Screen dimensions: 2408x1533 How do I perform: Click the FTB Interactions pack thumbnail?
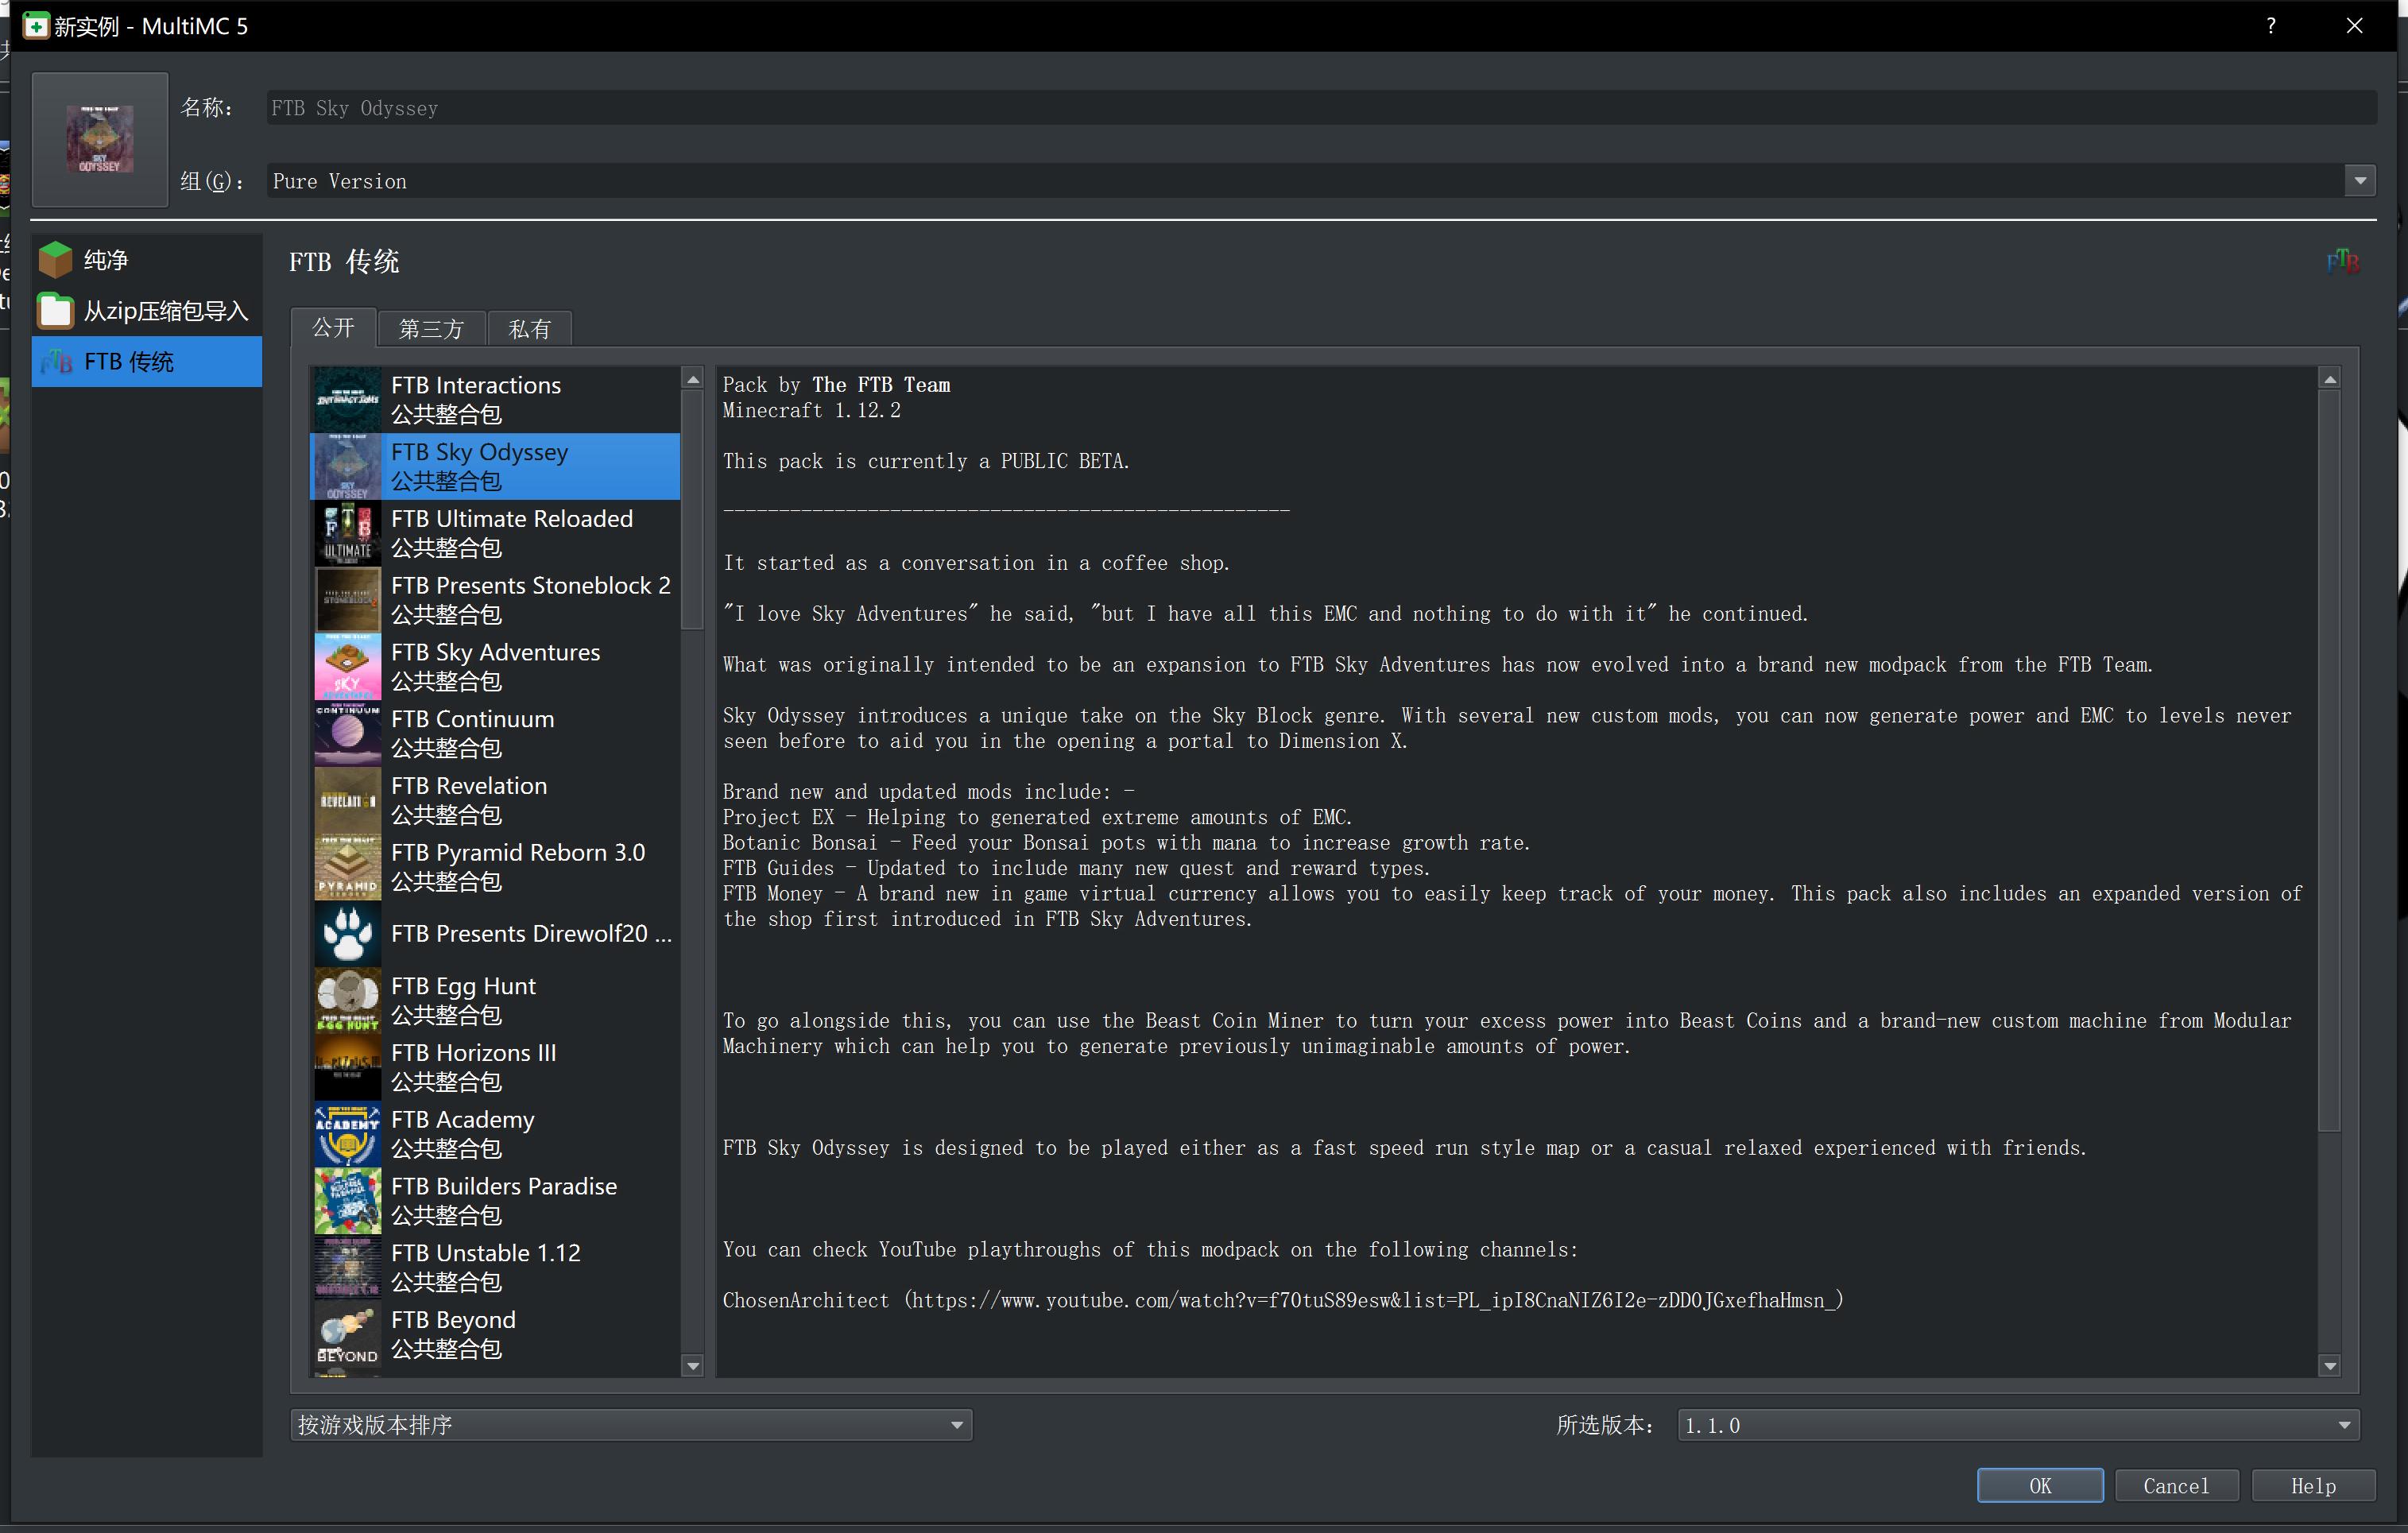(347, 399)
